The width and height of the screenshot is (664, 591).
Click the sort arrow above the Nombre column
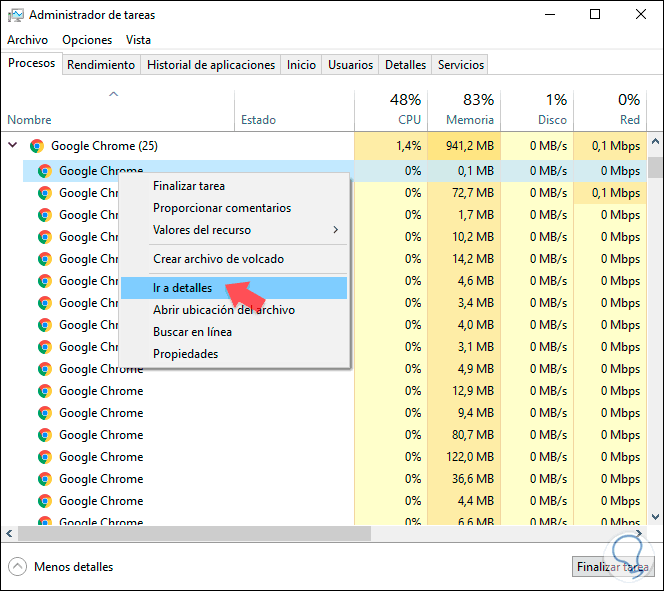coord(114,95)
